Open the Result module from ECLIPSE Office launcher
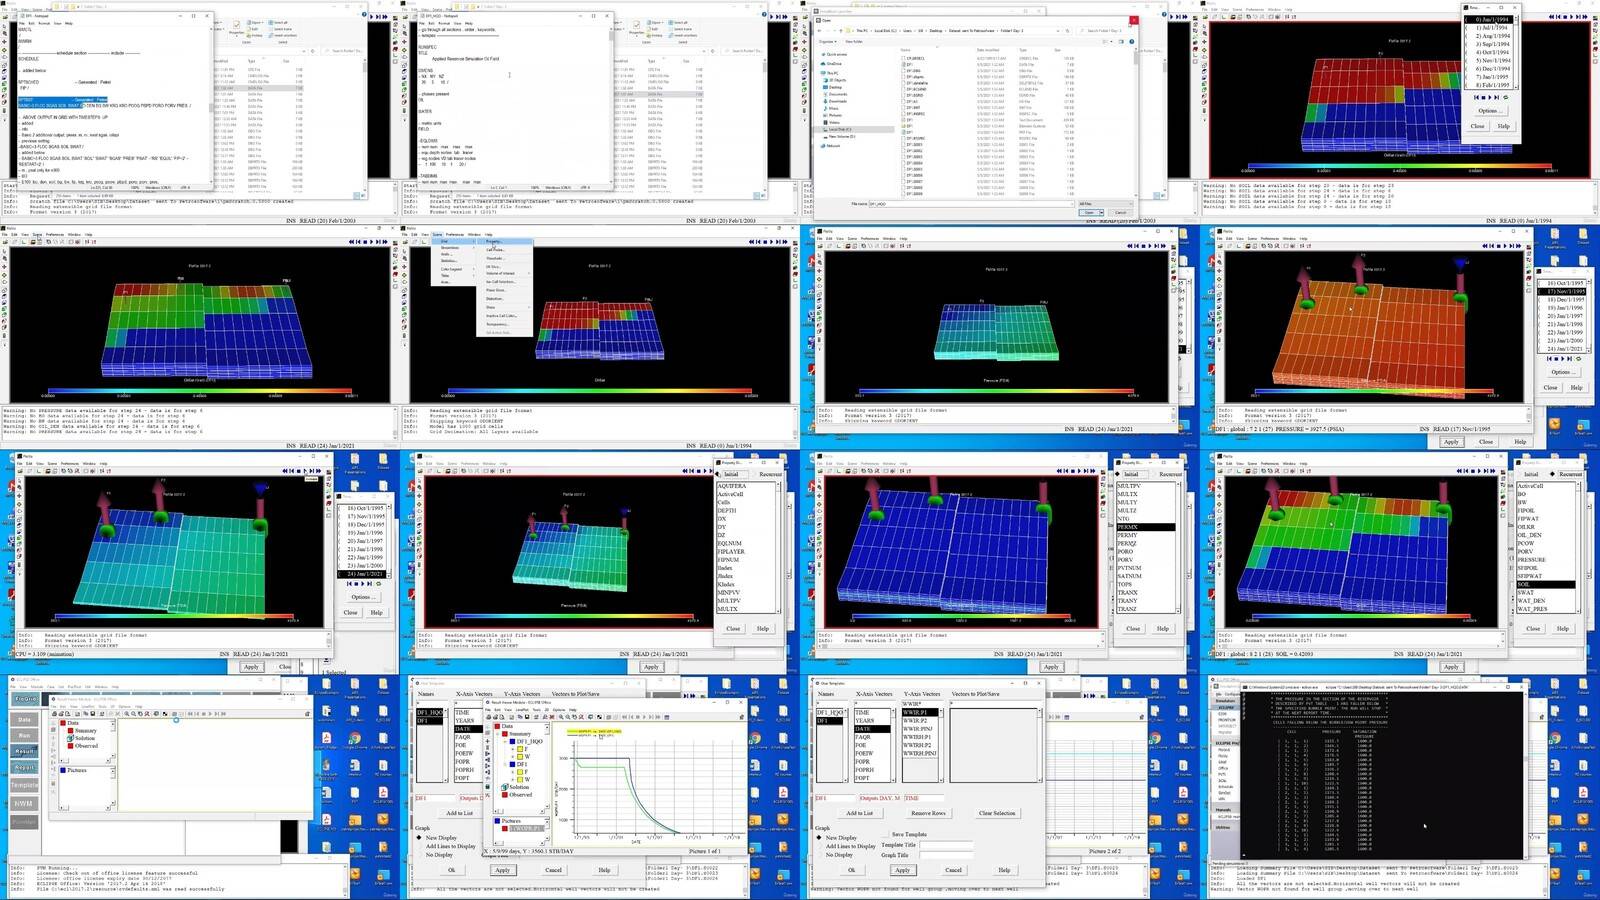The width and height of the screenshot is (1600, 900). [x=24, y=751]
